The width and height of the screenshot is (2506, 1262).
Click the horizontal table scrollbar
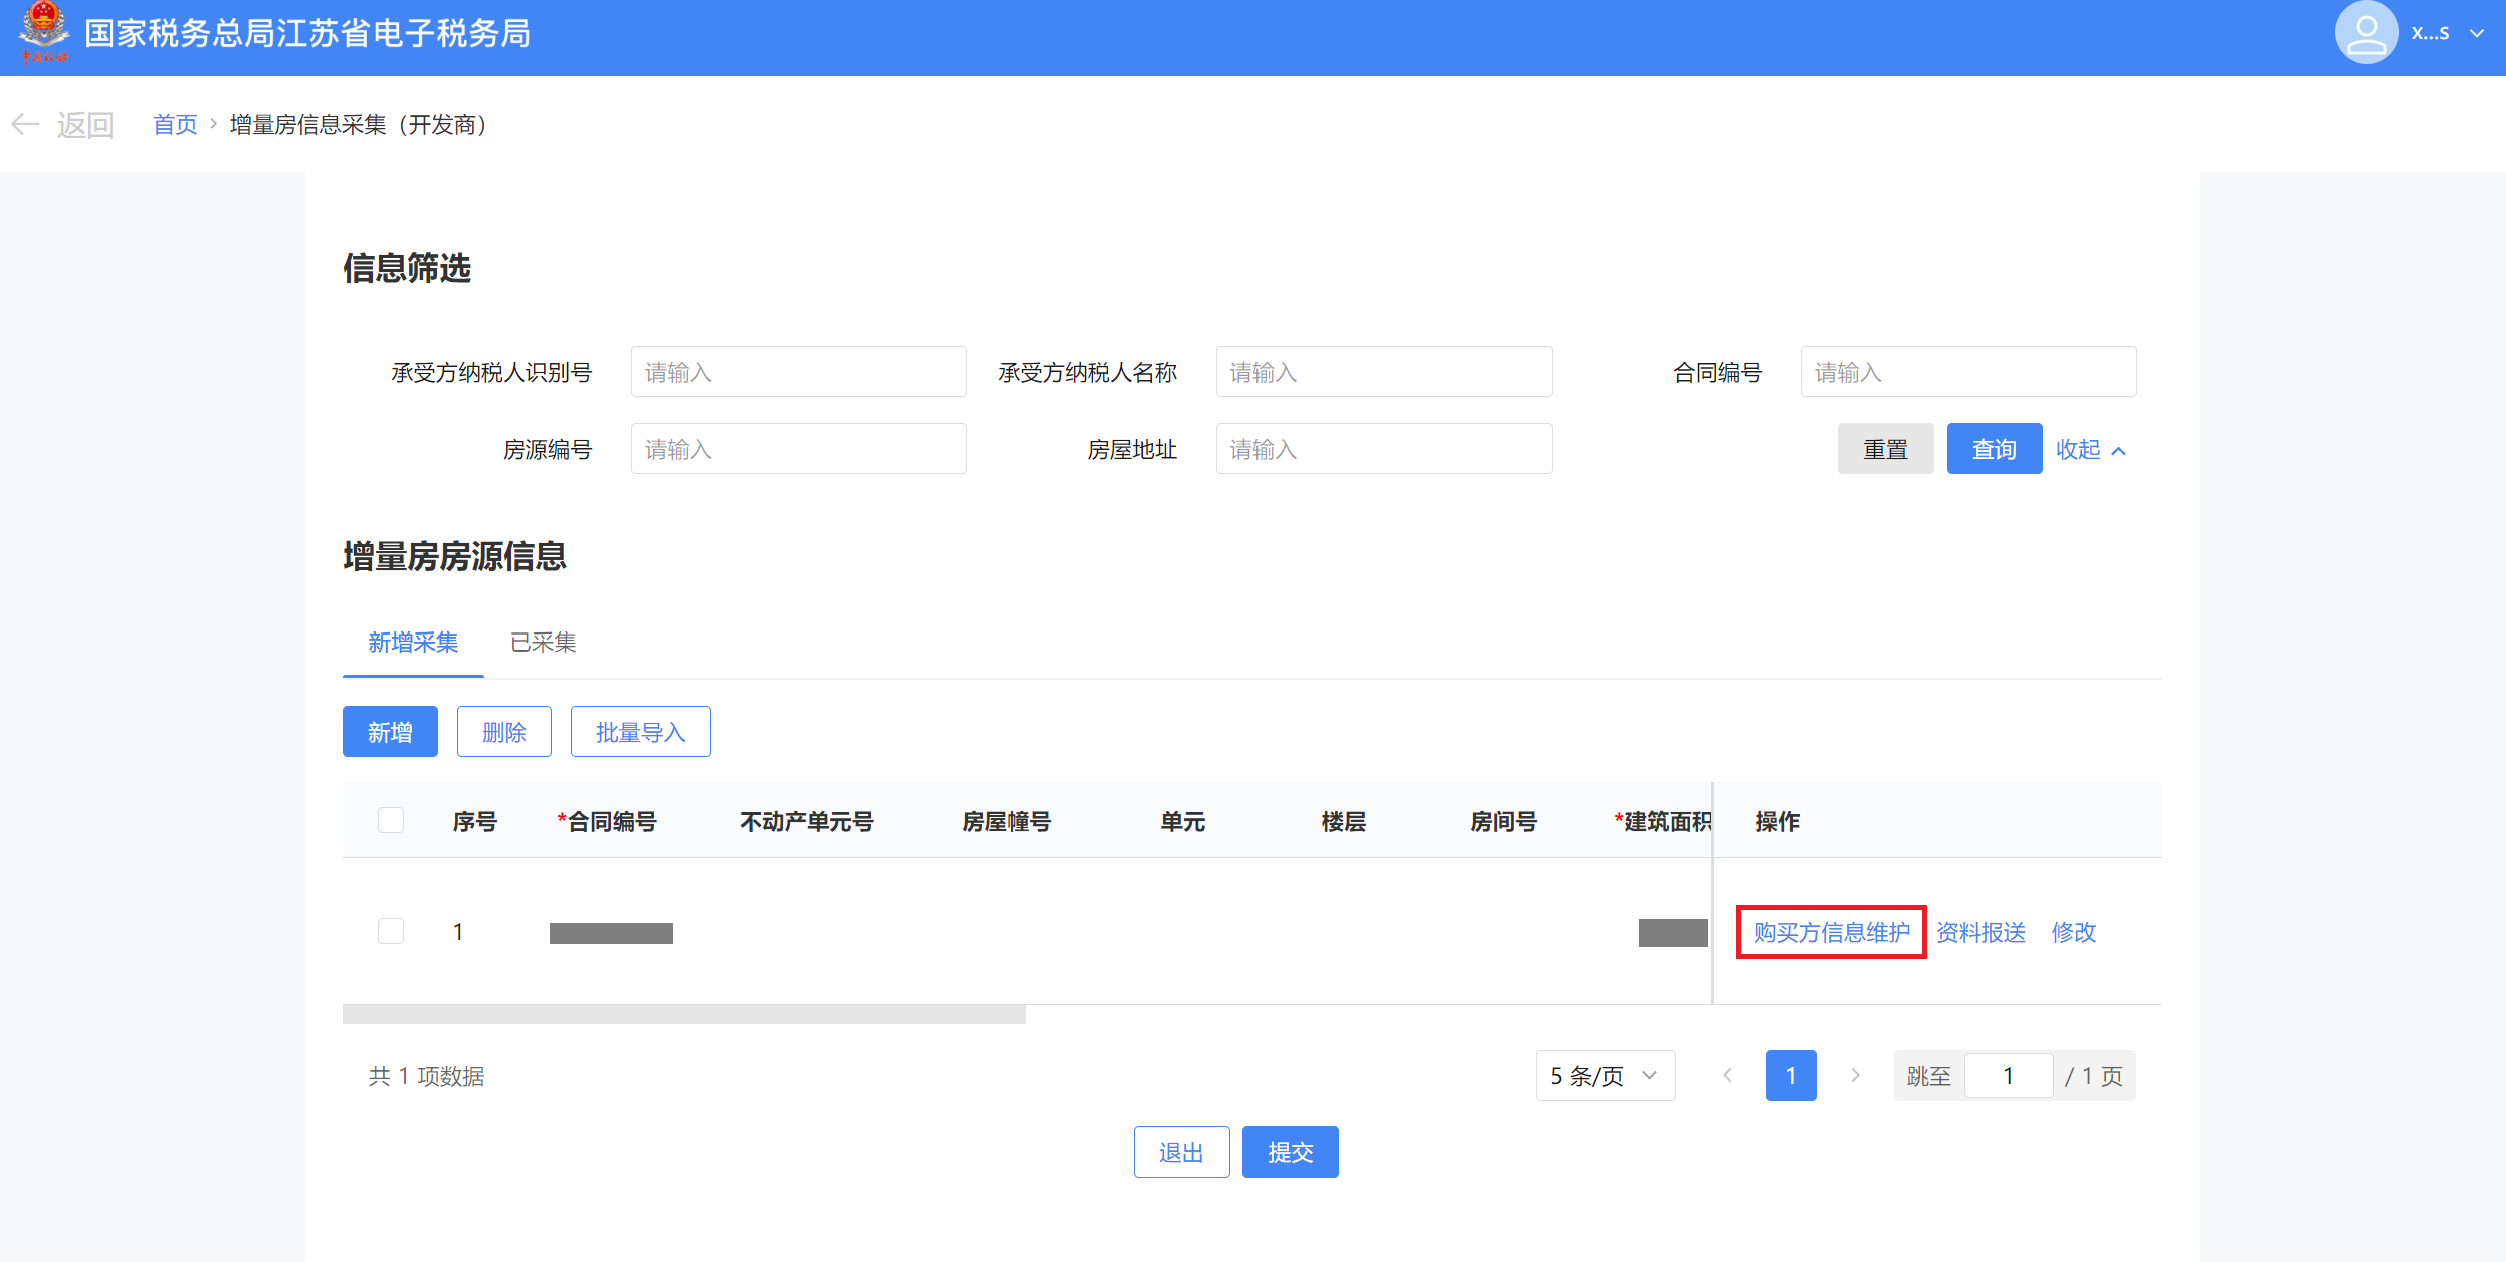(684, 1015)
